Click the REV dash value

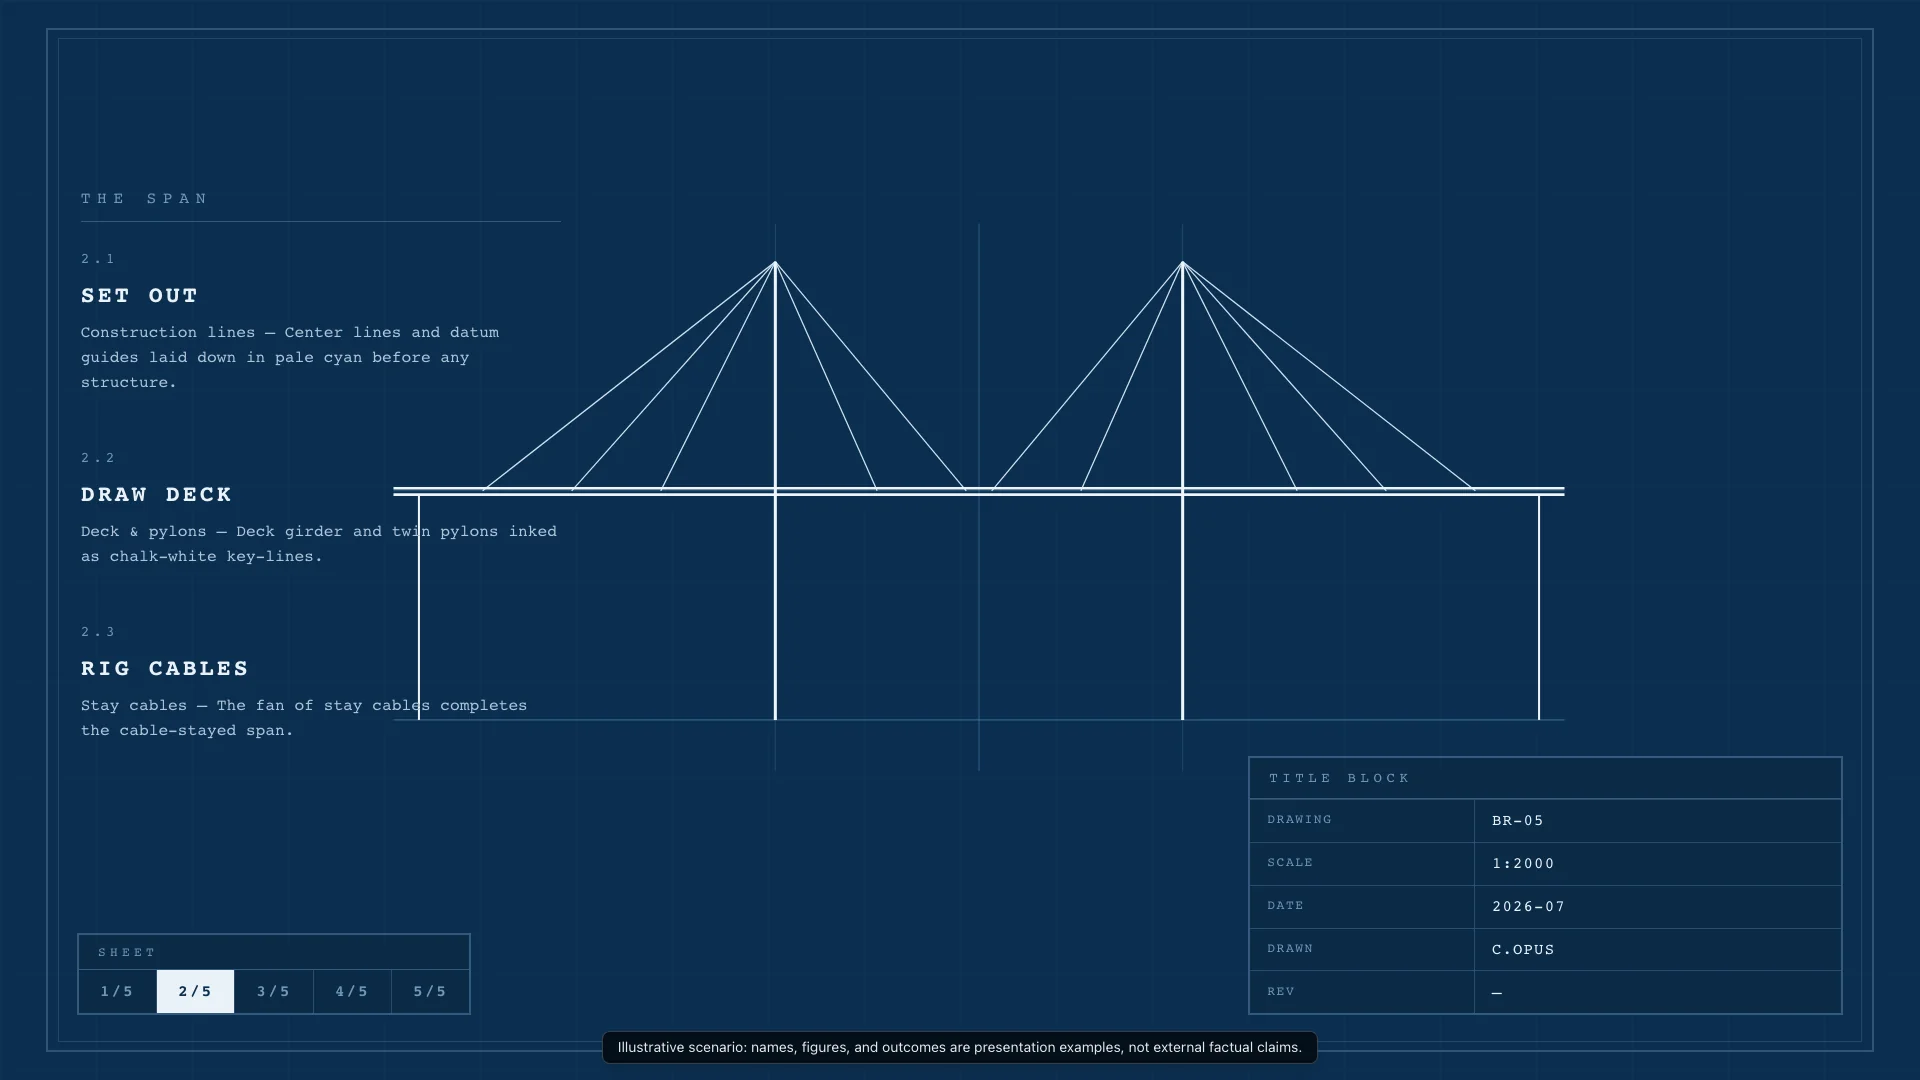(x=1497, y=993)
